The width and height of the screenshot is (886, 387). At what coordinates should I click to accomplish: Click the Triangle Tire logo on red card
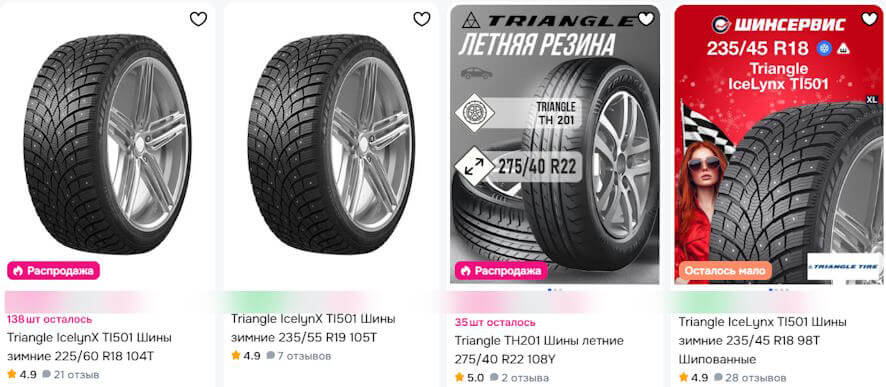point(844,266)
